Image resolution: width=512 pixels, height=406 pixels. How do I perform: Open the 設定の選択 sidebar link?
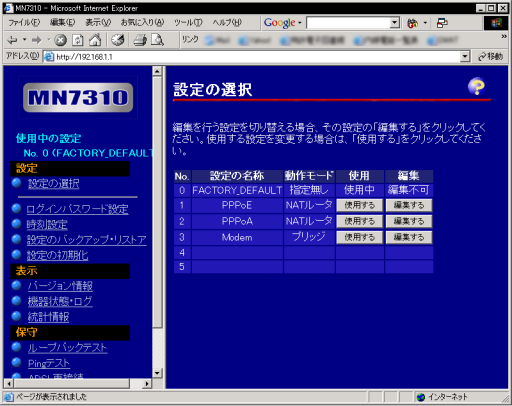[x=53, y=184]
